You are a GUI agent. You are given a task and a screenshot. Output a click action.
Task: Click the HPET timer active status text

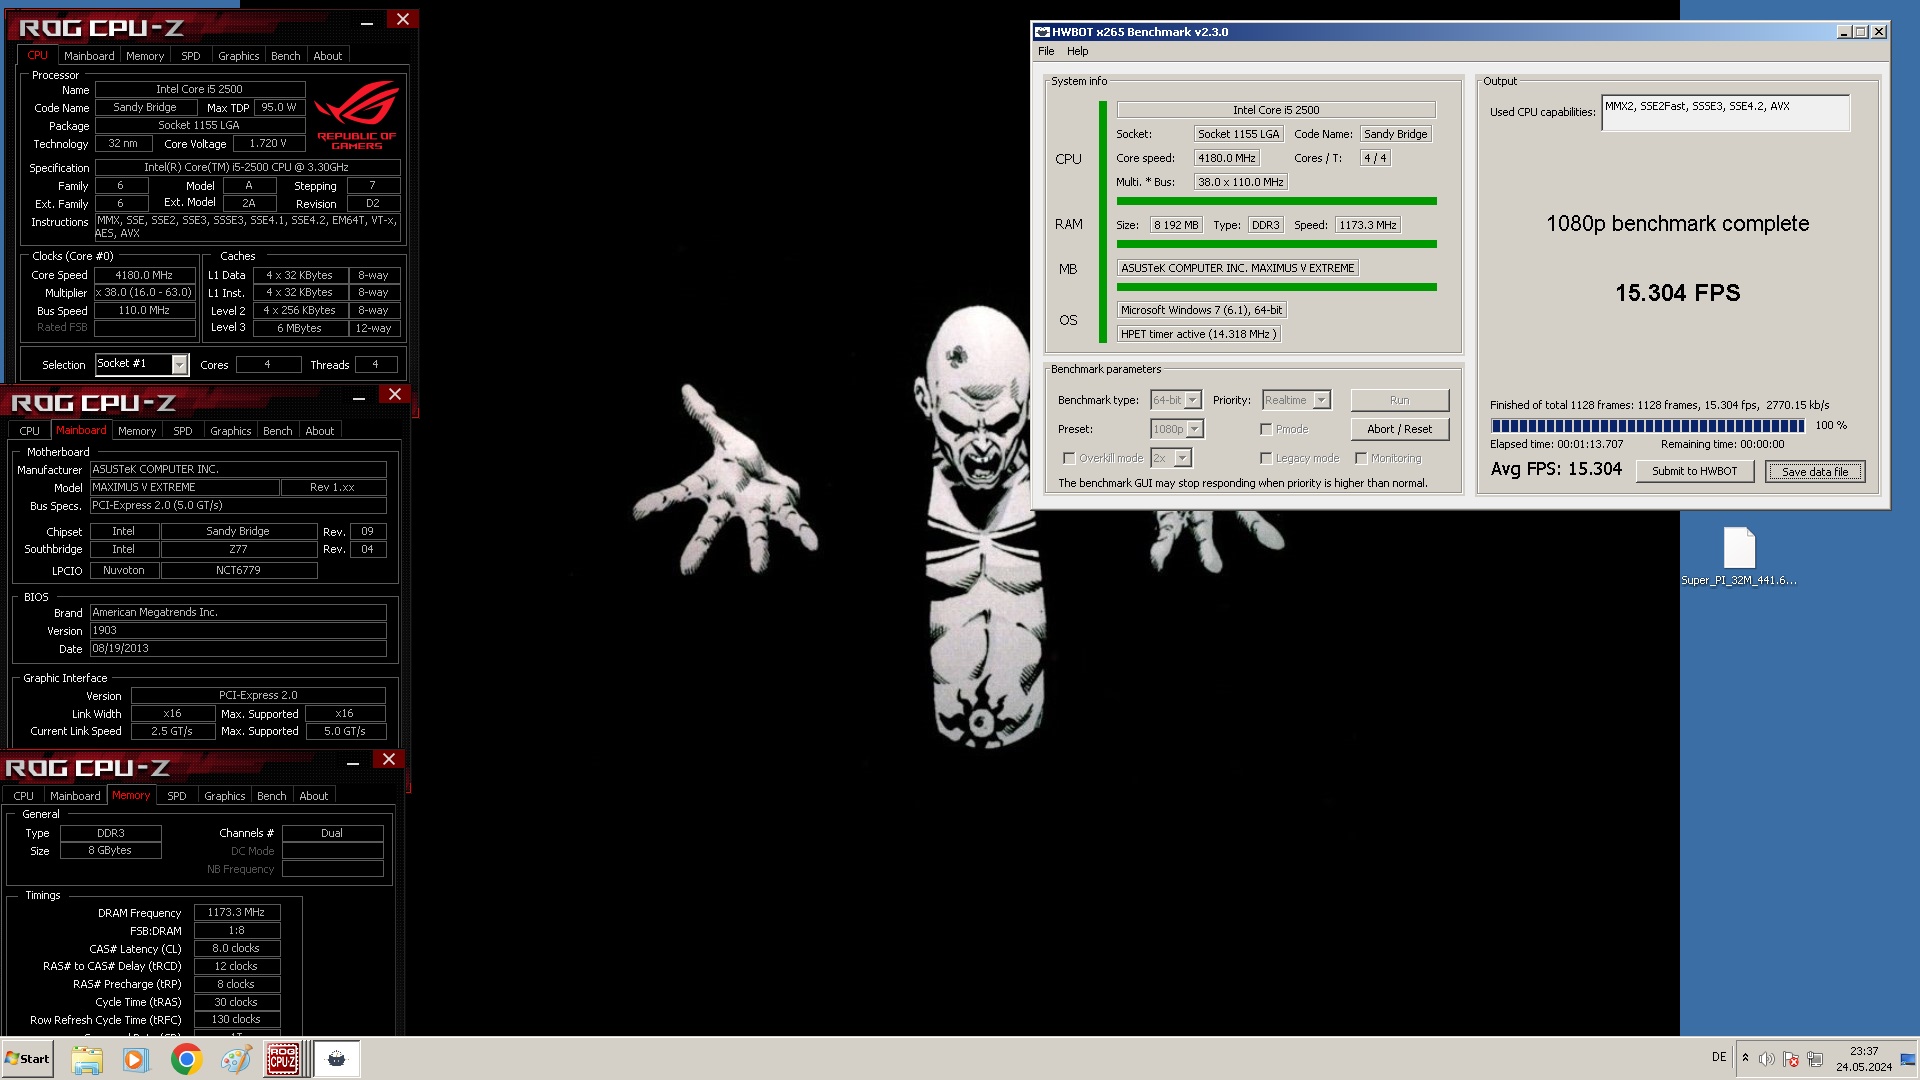[1198, 334]
